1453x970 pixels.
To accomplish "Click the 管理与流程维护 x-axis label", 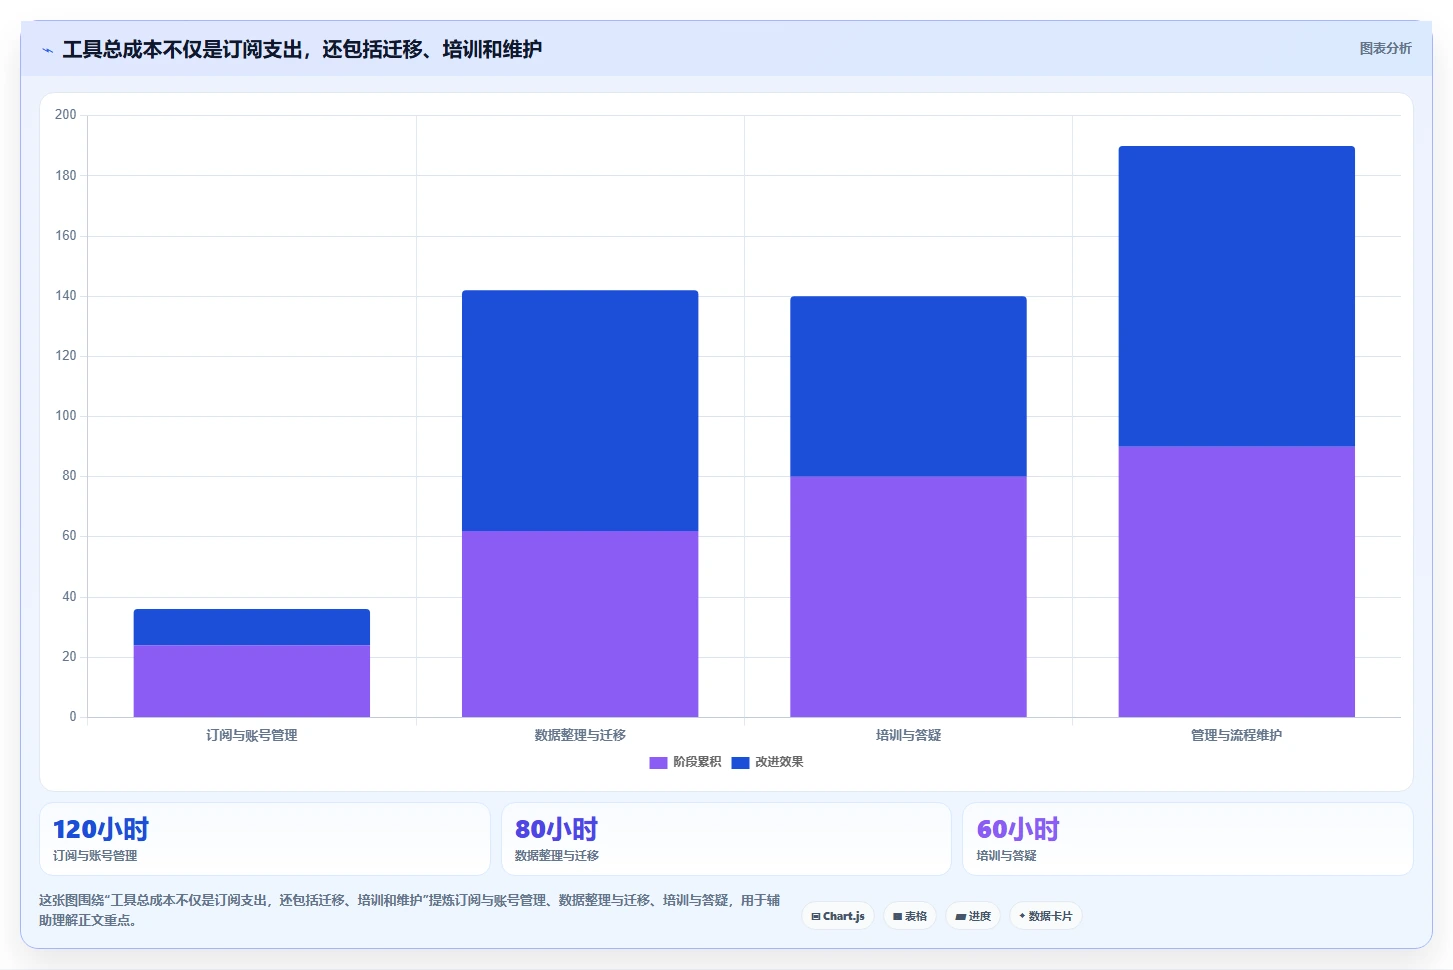I will tap(1236, 735).
